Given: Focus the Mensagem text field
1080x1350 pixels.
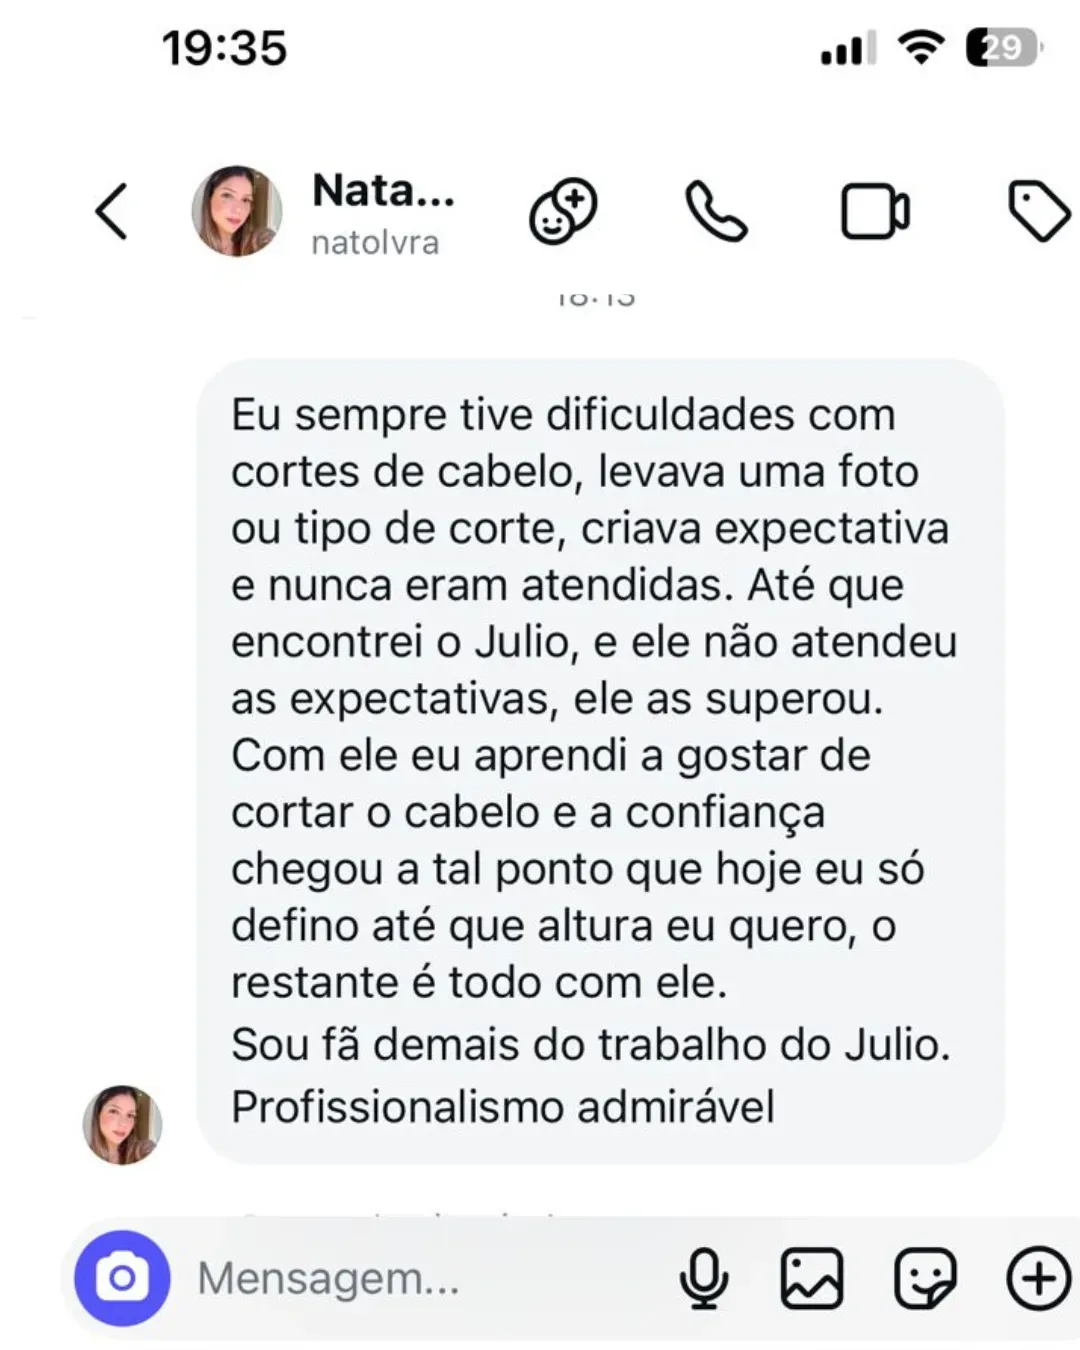Looking at the screenshot, I should (420, 1278).
